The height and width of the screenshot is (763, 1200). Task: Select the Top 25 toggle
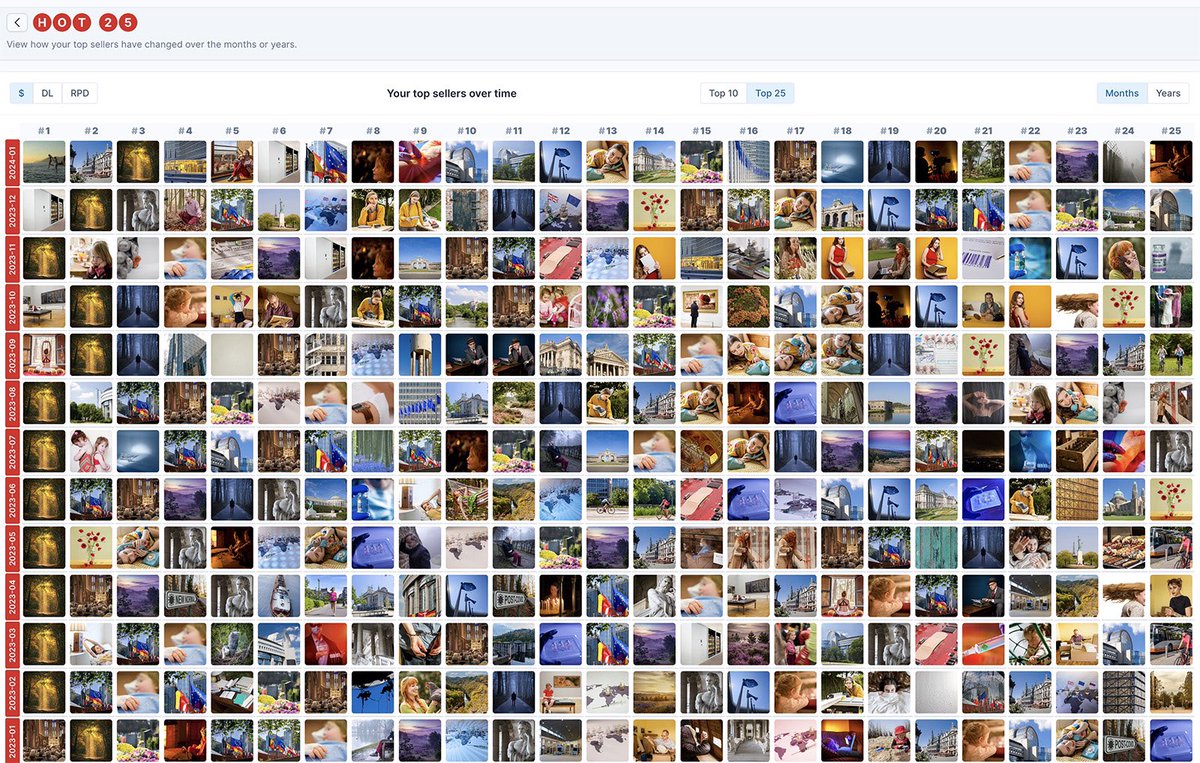click(770, 93)
